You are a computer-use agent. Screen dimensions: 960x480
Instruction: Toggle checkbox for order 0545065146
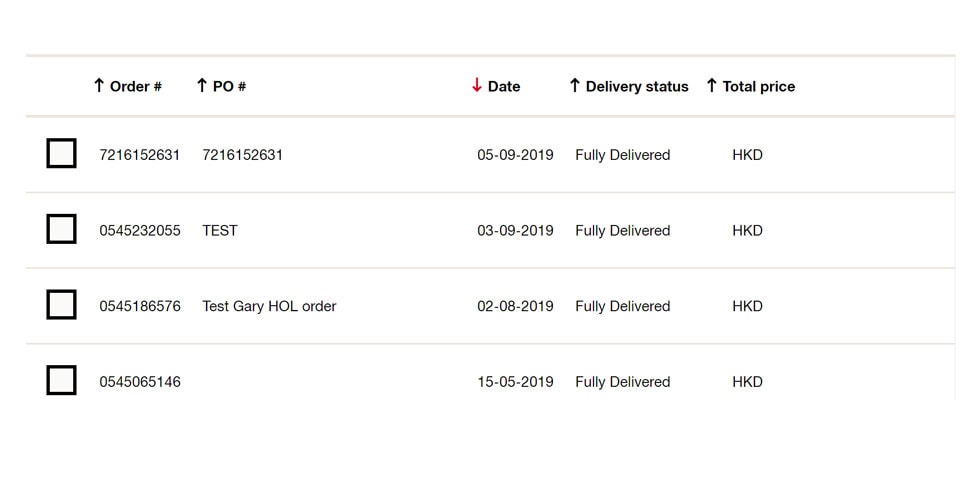(x=61, y=380)
